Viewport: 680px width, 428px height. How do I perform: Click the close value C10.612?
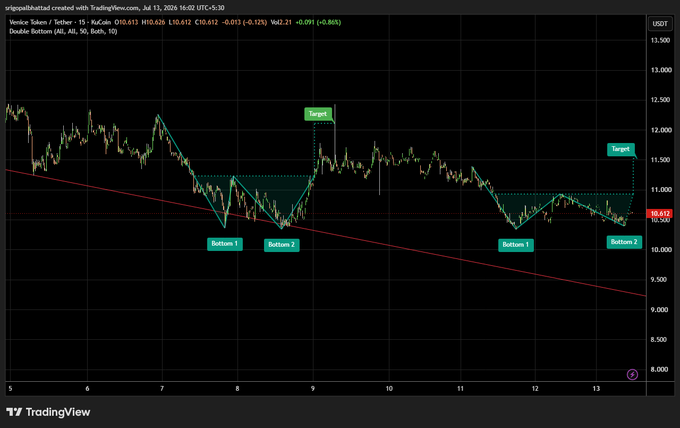(x=206, y=22)
